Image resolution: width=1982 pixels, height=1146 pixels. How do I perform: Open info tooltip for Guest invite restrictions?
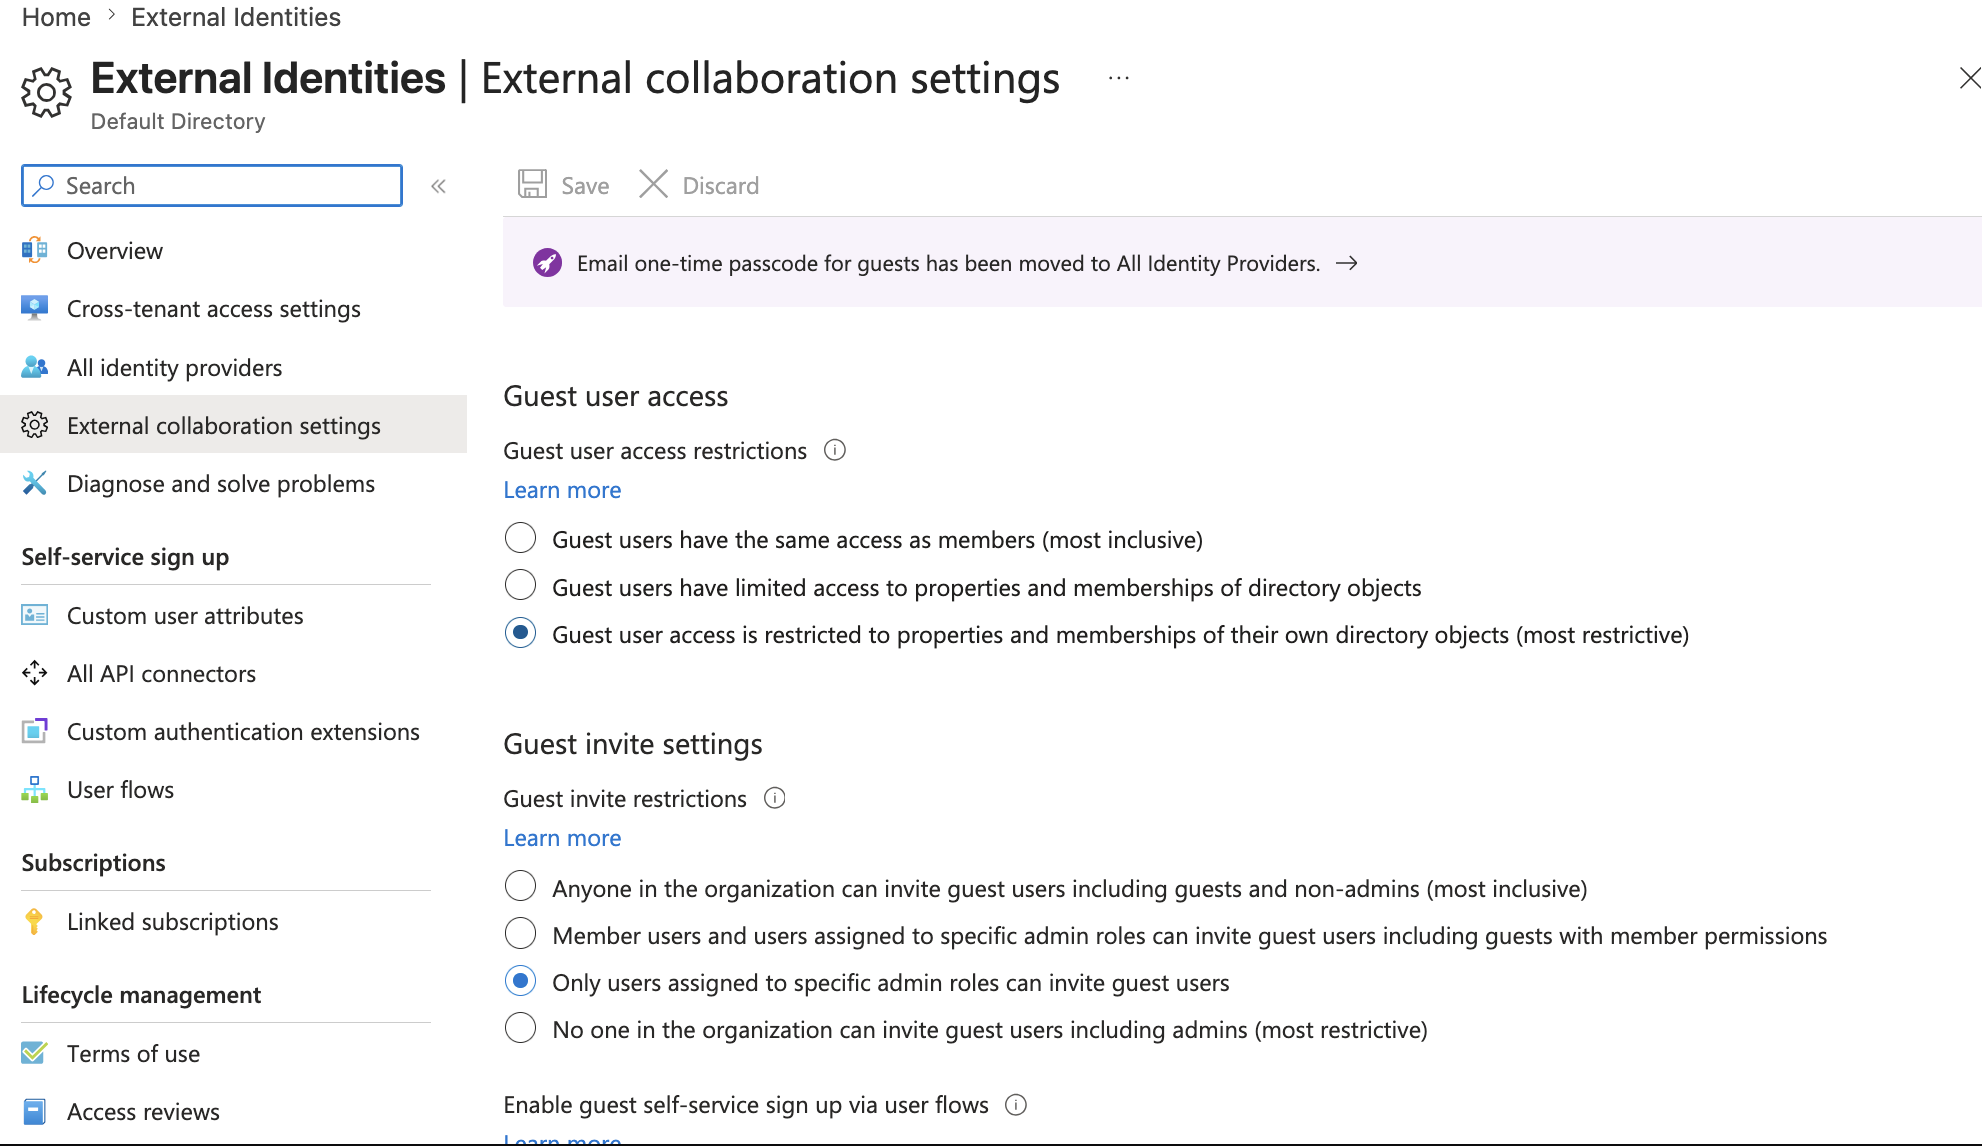tap(775, 798)
